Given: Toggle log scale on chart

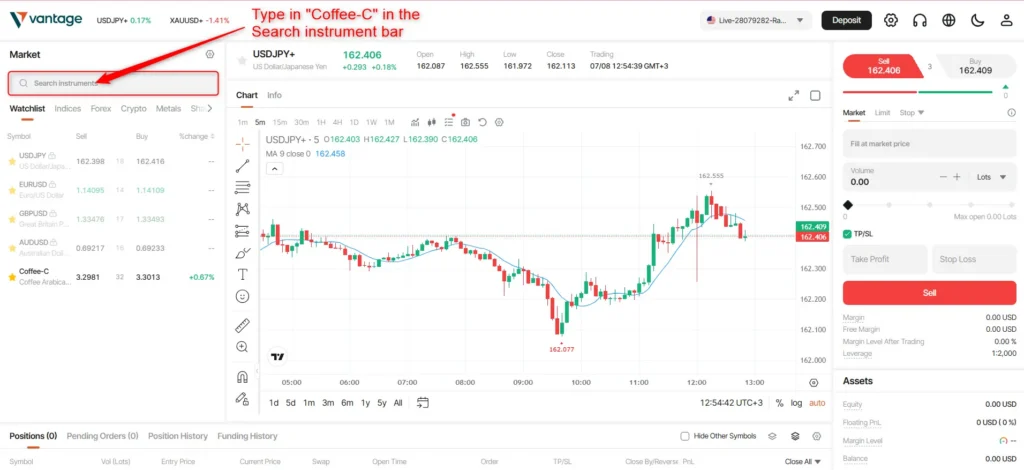Looking at the screenshot, I should coord(796,403).
